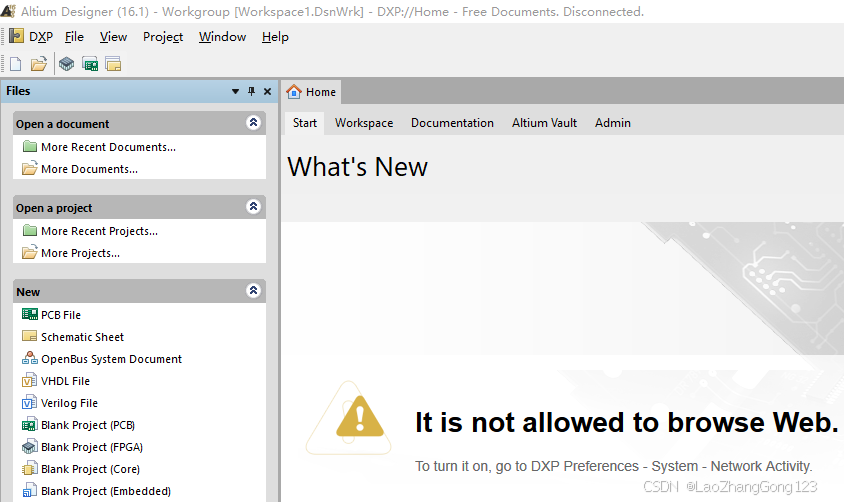
Task: Open the View menu
Action: coord(113,37)
